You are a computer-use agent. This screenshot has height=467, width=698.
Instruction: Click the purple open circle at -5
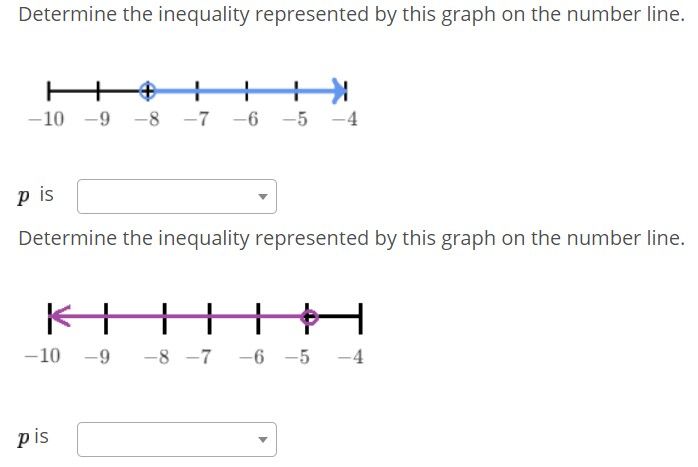tap(310, 318)
